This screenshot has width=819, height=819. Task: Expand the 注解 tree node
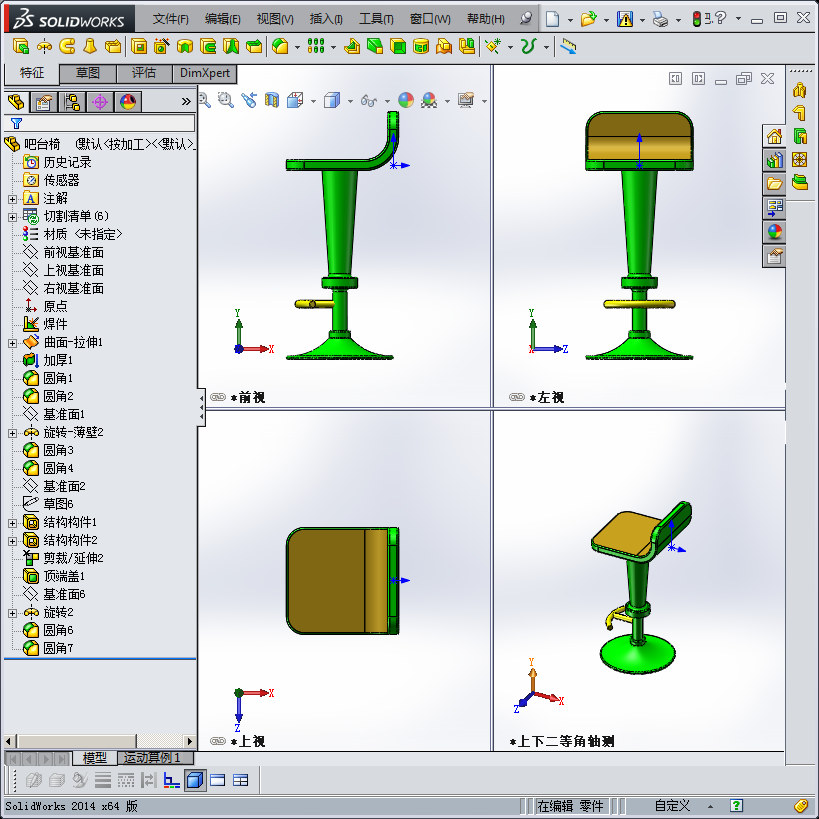[x=13, y=199]
